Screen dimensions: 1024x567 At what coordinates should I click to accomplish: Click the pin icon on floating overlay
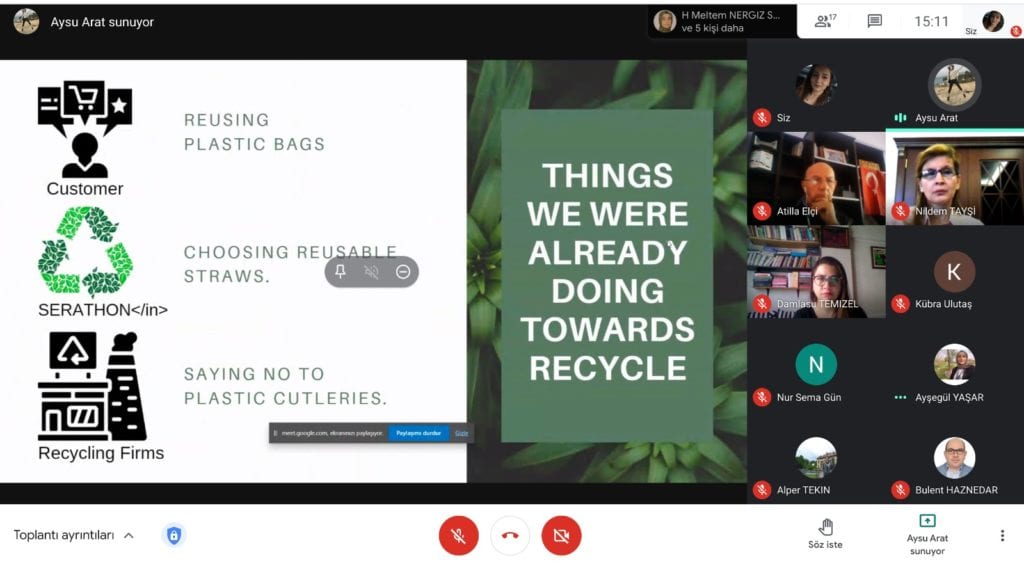(x=340, y=272)
